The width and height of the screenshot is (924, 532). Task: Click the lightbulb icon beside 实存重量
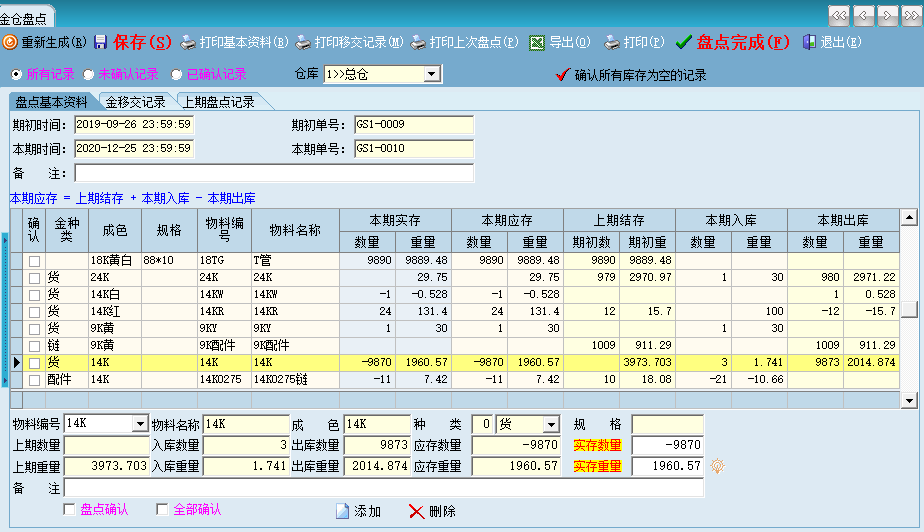click(x=717, y=466)
